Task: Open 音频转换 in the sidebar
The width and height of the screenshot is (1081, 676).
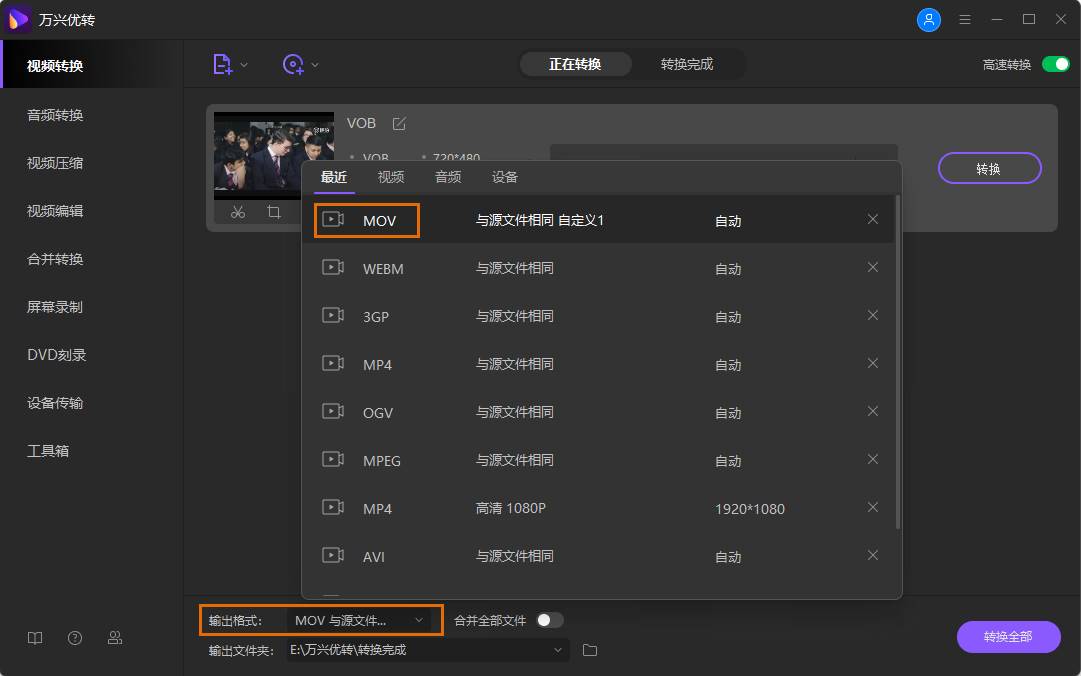Action: click(x=55, y=115)
